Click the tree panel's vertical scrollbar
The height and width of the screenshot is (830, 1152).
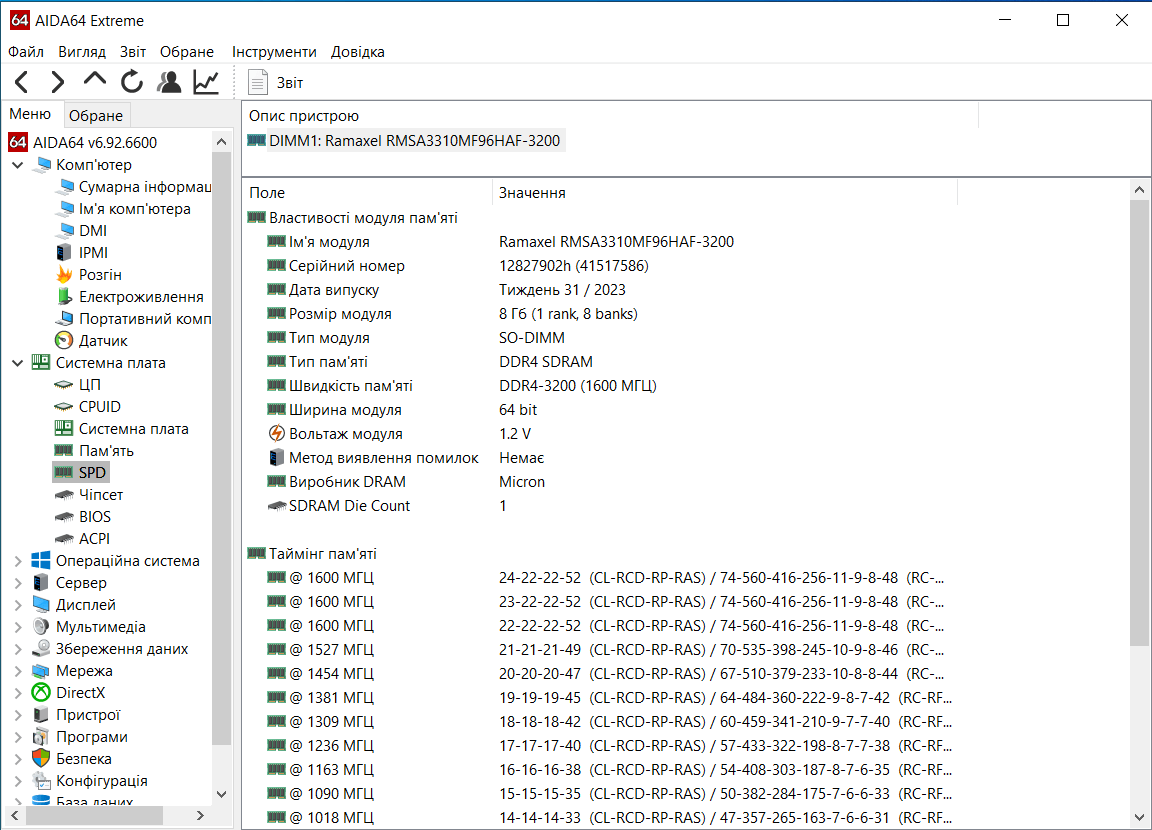(x=221, y=448)
